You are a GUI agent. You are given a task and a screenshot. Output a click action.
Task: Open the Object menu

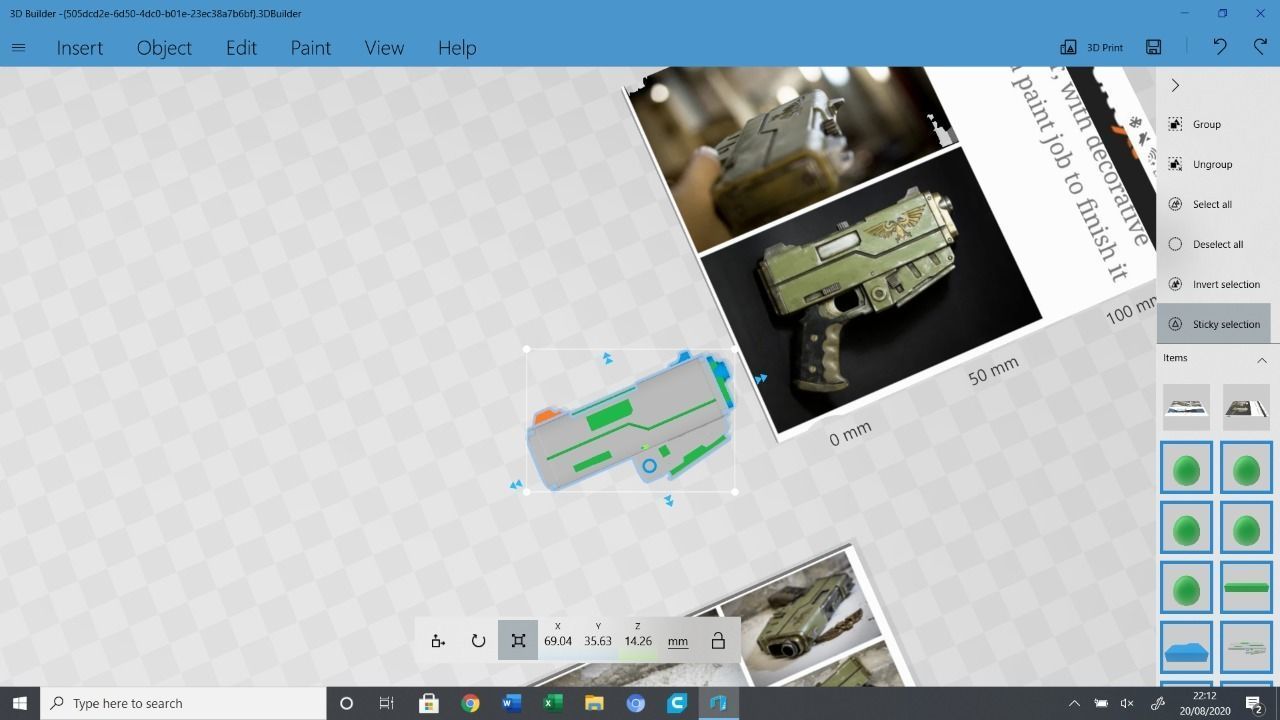(164, 48)
